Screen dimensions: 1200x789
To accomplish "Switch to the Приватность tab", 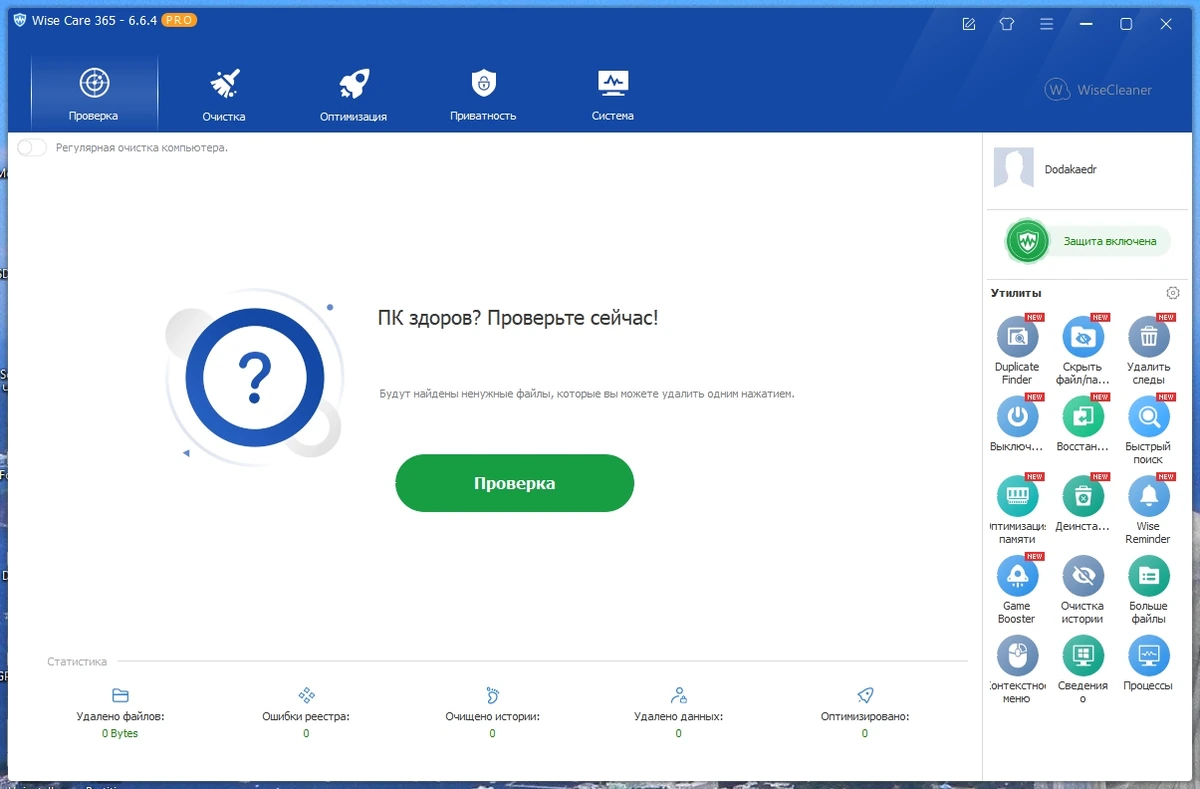I will [483, 93].
